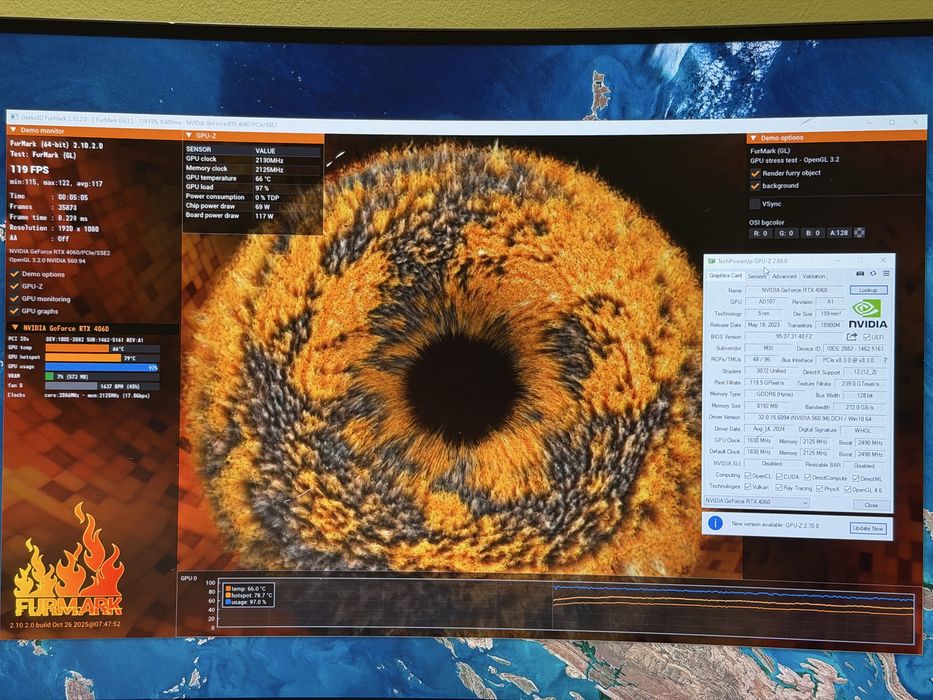Click the G: 0 color value field
Viewport: 933px width, 700px height.
(786, 233)
